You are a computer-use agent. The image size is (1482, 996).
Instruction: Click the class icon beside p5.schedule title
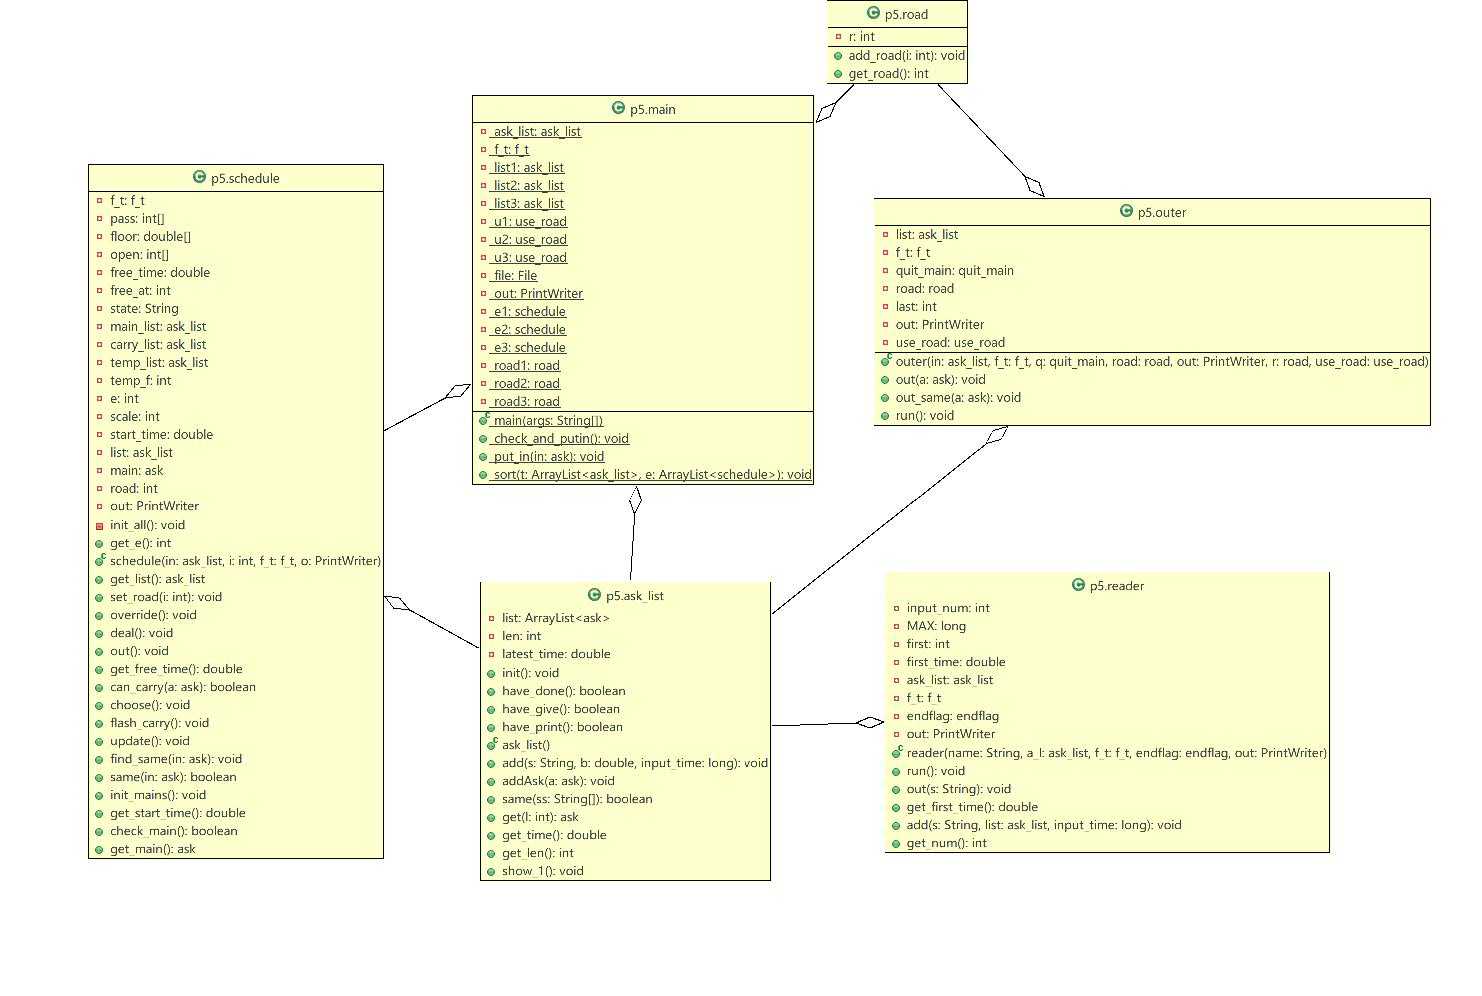(199, 177)
